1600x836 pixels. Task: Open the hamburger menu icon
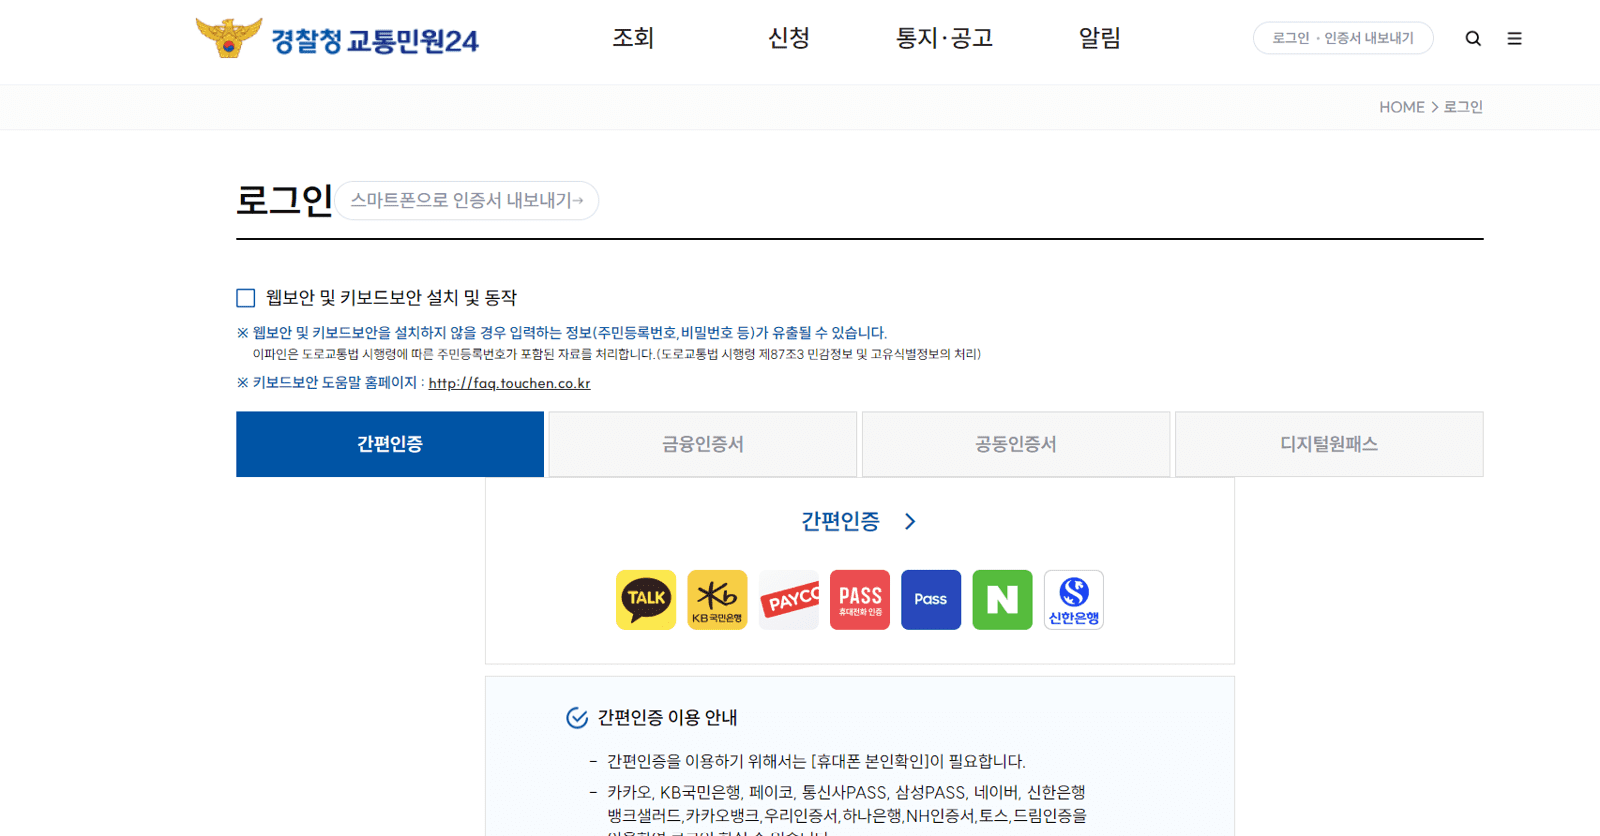click(x=1514, y=38)
